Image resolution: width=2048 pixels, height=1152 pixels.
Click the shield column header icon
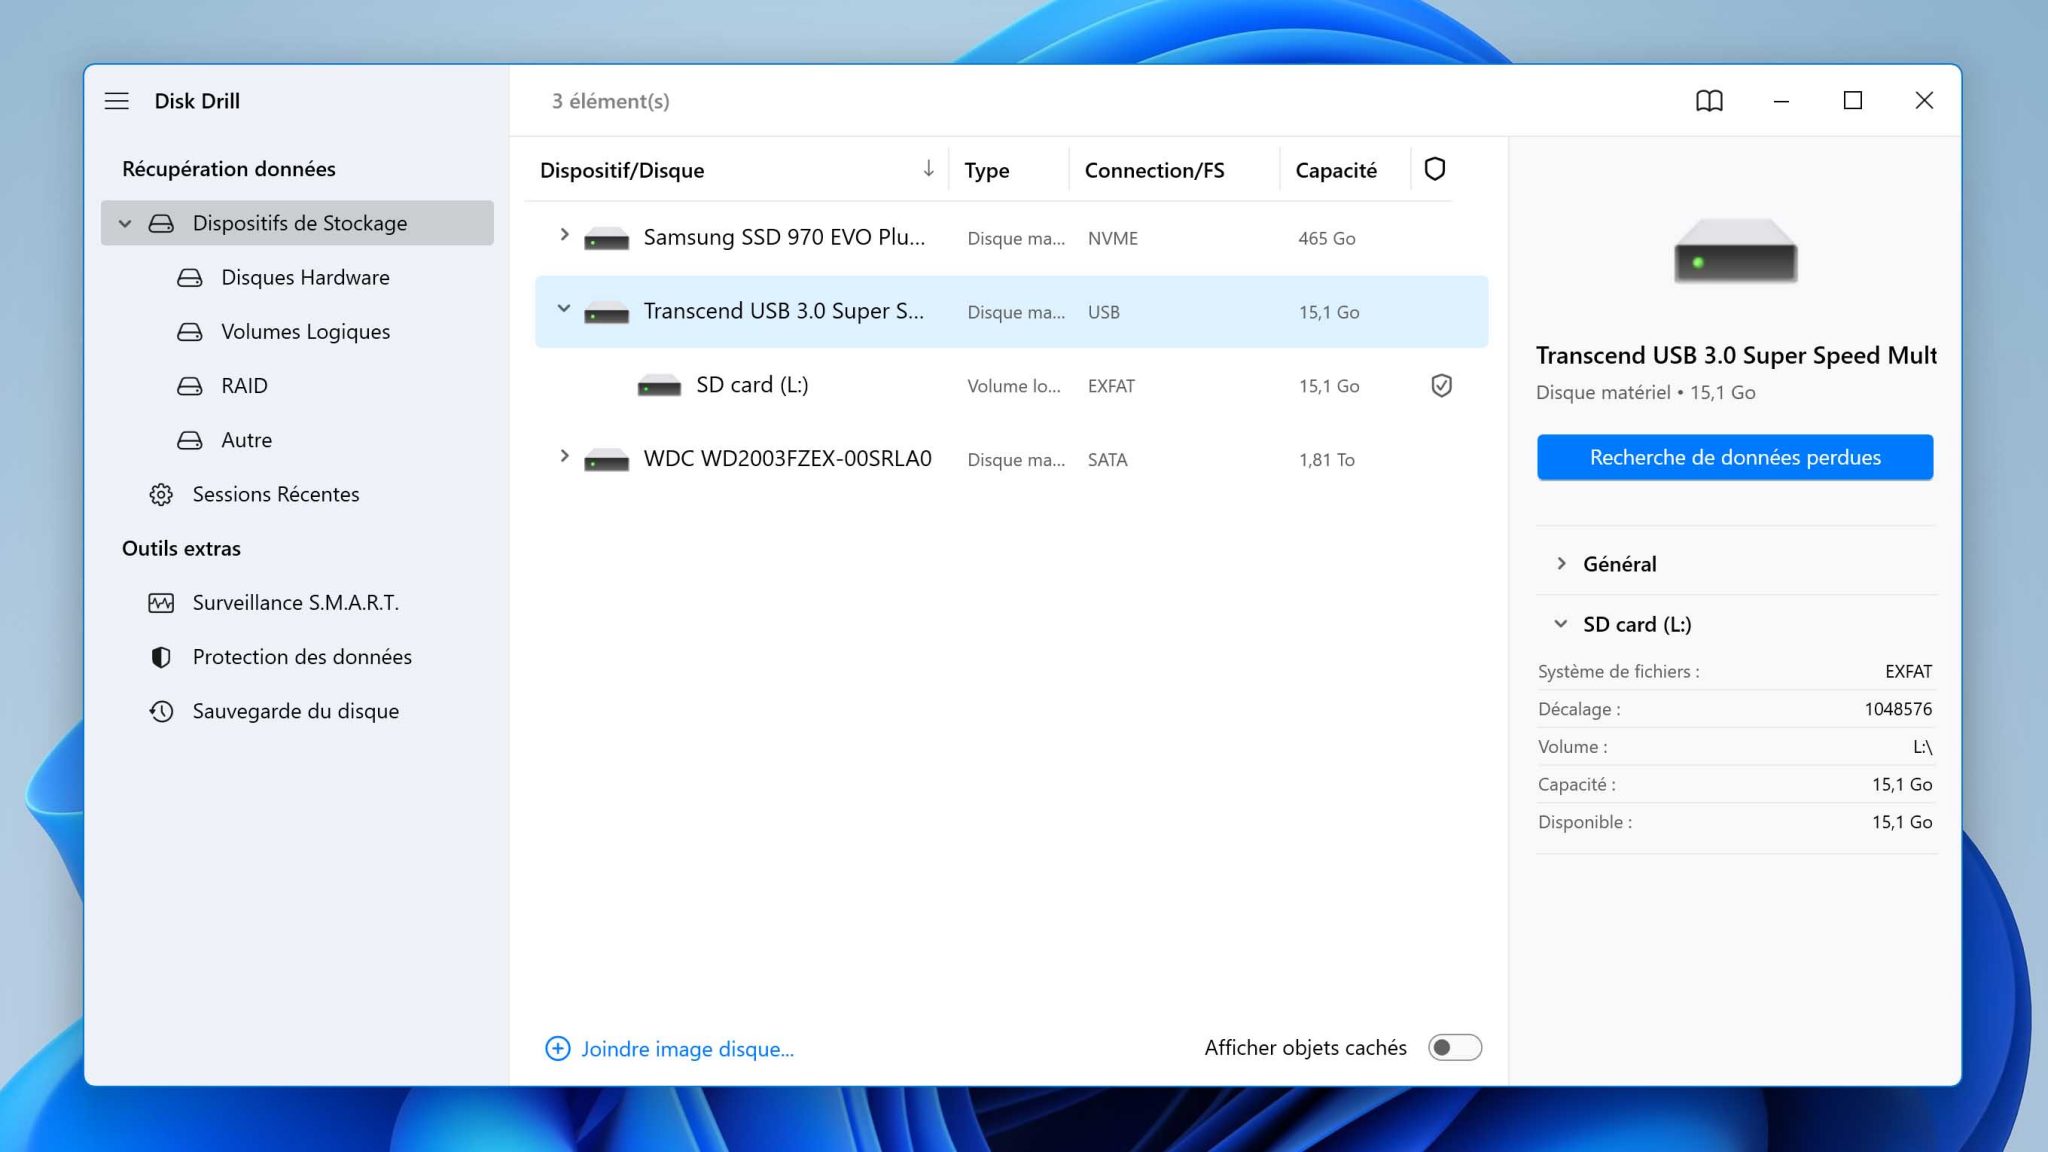coord(1434,169)
